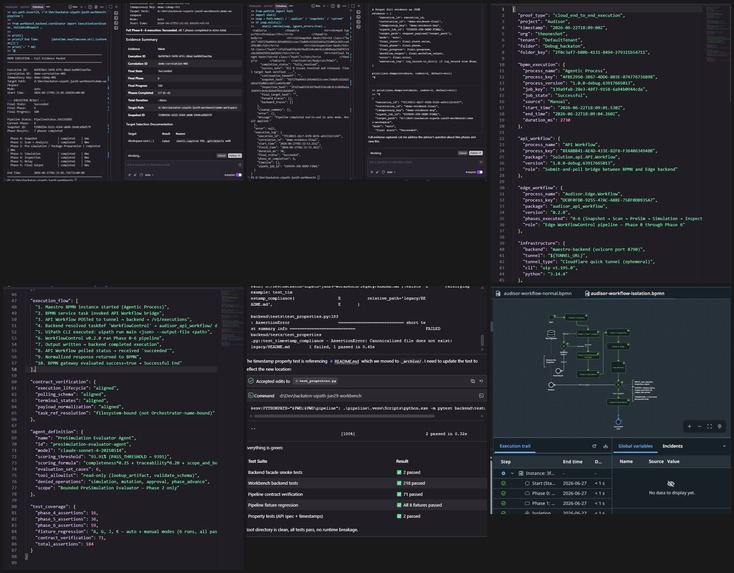Select the 'Phase 1' step row
734x573 pixels.
pyautogui.click(x=552, y=503)
